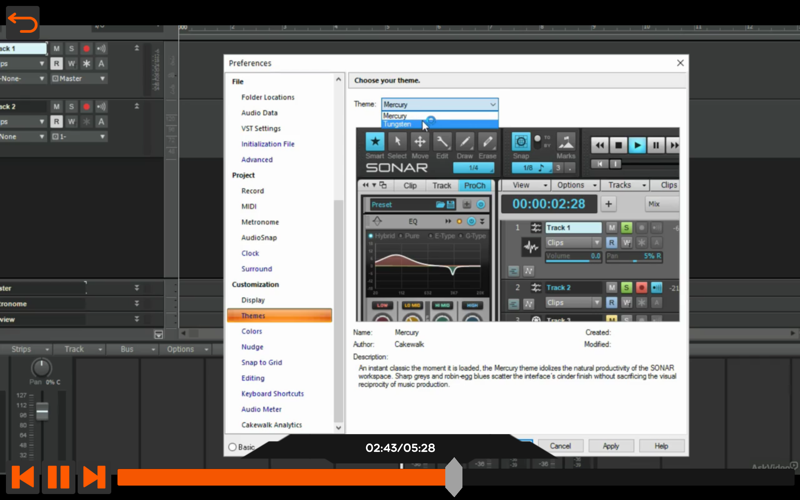800x500 pixels.
Task: Click the Cancel button
Action: click(560, 446)
